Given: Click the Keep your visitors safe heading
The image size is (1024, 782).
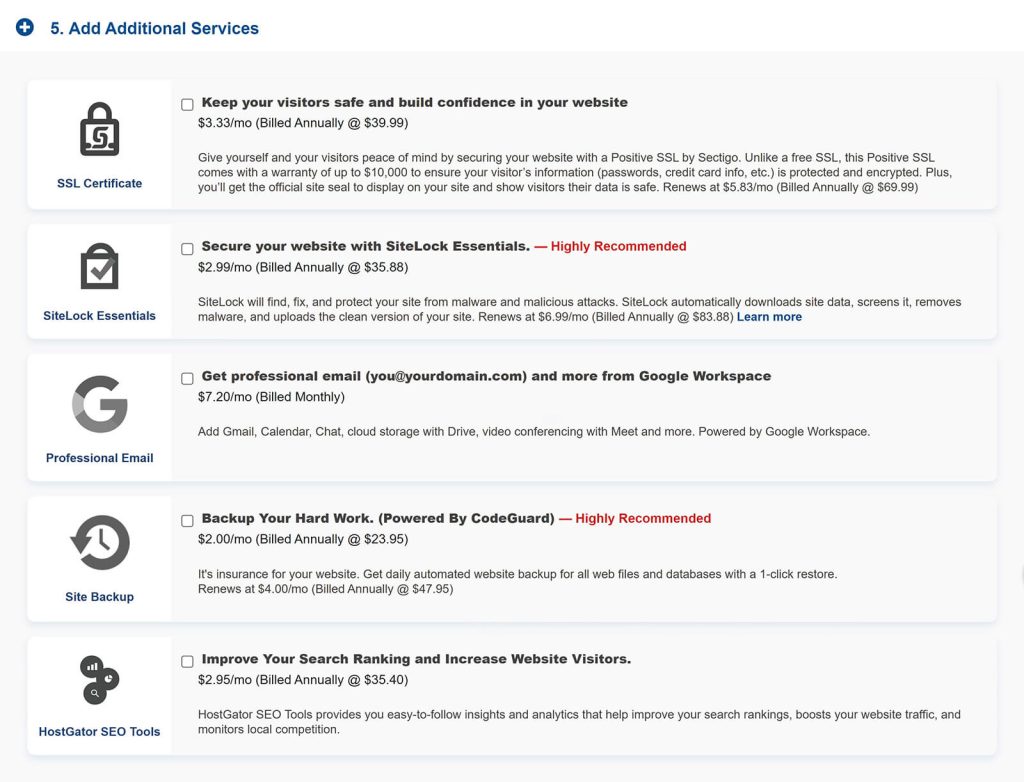Looking at the screenshot, I should coord(415,102).
